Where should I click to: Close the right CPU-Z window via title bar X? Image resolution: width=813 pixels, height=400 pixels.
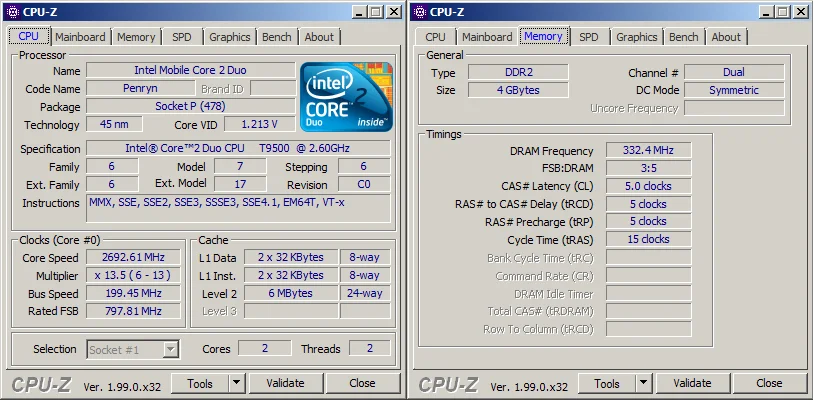[802, 11]
